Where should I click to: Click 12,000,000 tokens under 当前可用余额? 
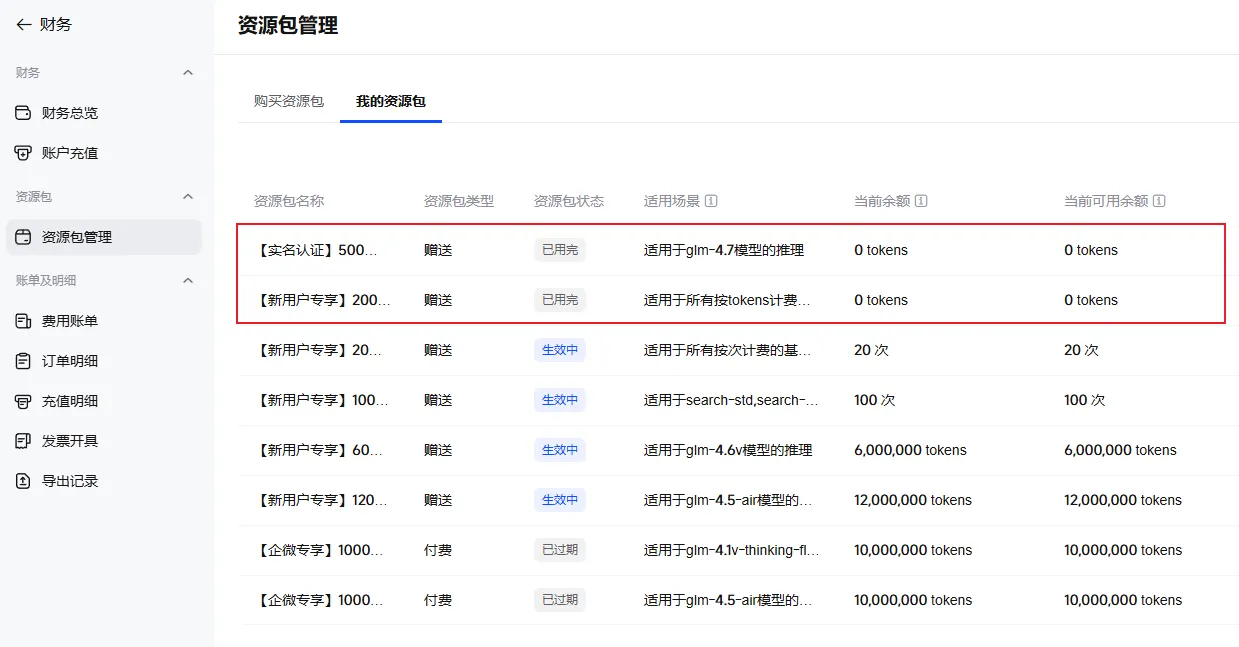point(1123,500)
